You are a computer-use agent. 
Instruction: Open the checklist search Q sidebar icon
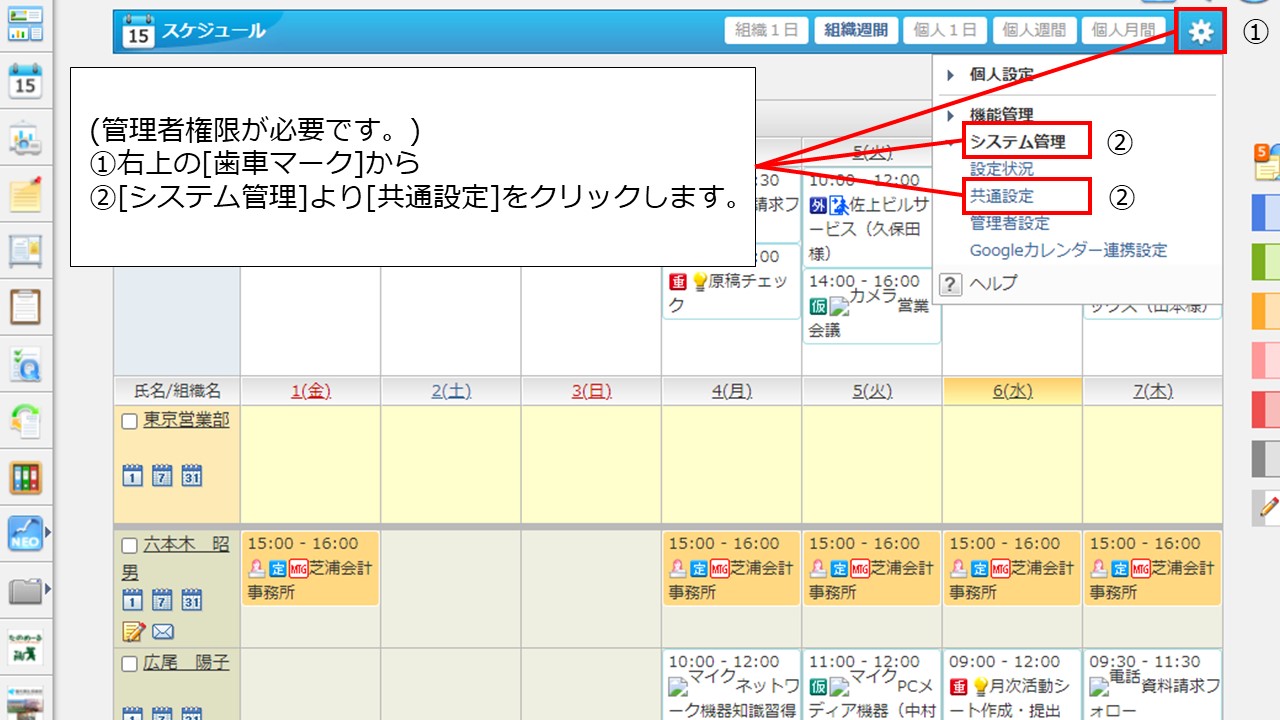pyautogui.click(x=25, y=364)
